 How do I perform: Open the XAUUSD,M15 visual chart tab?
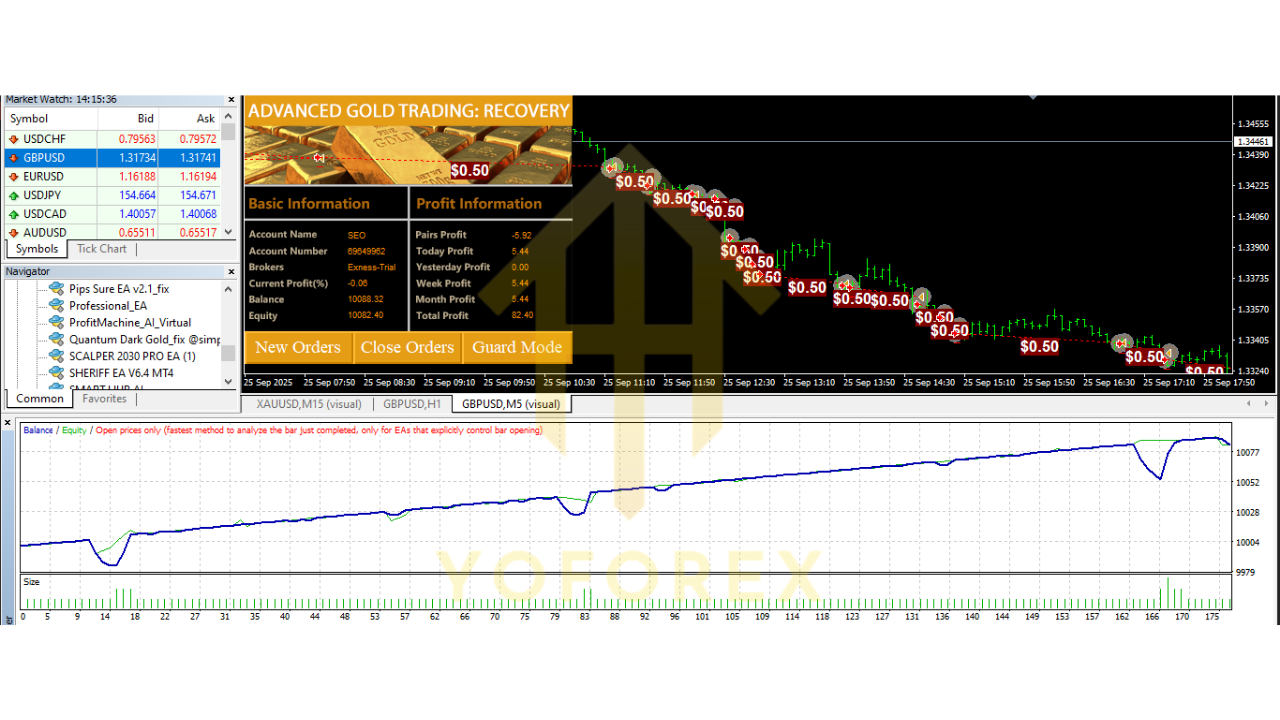307,404
